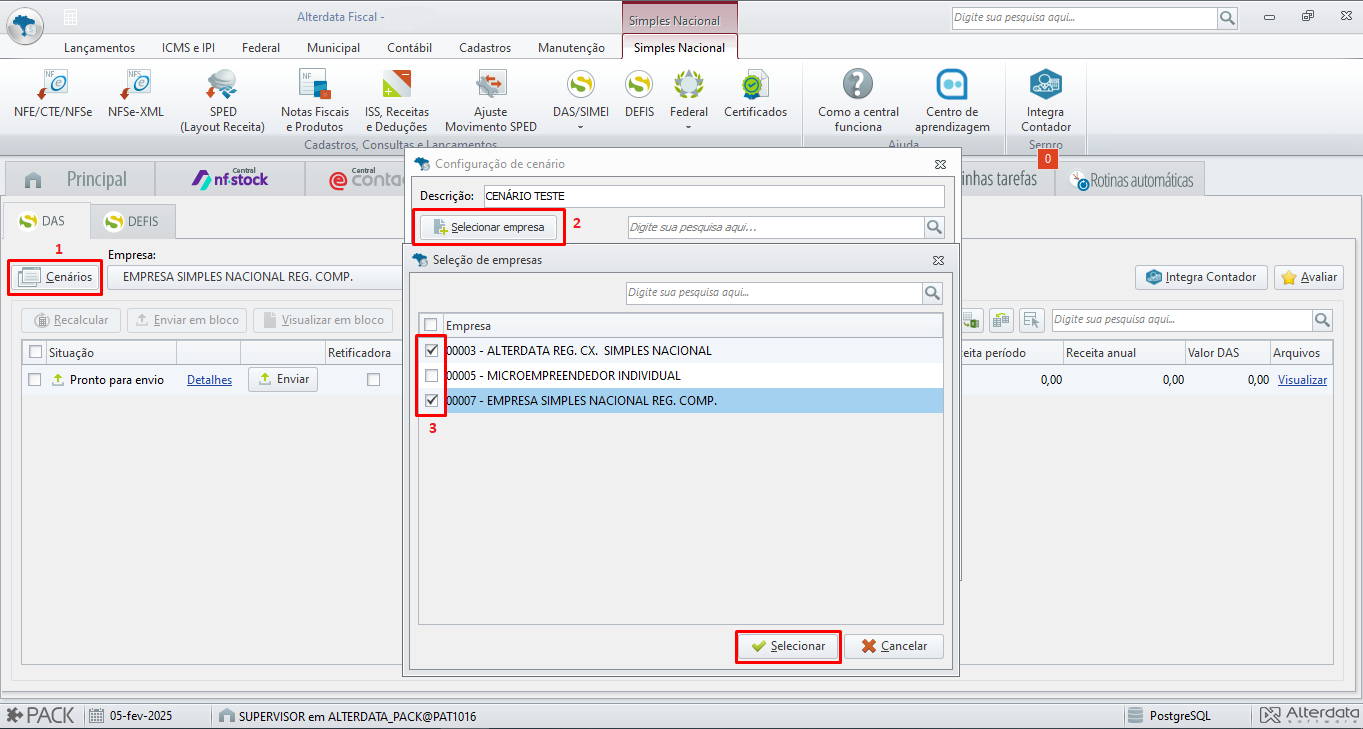Click the Avaliar star button

1308,277
